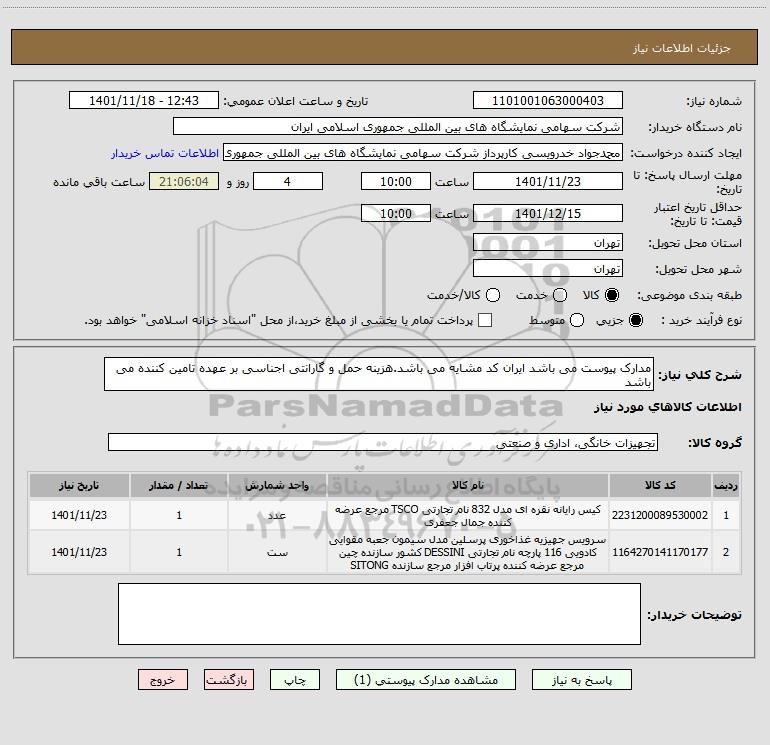
Task: Click the TSCO computer case product name
Action: 468,516
